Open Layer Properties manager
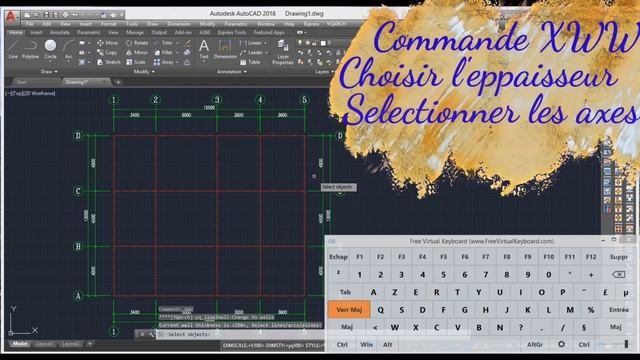This screenshot has width=640, height=360. [282, 52]
